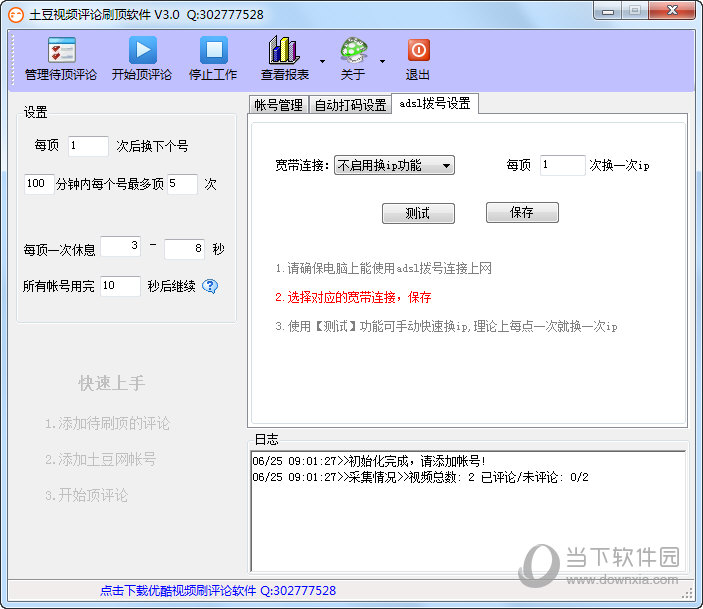This screenshot has width=703, height=609.
Task: Click the rest minimum 3 seconds field
Action: pos(121,246)
